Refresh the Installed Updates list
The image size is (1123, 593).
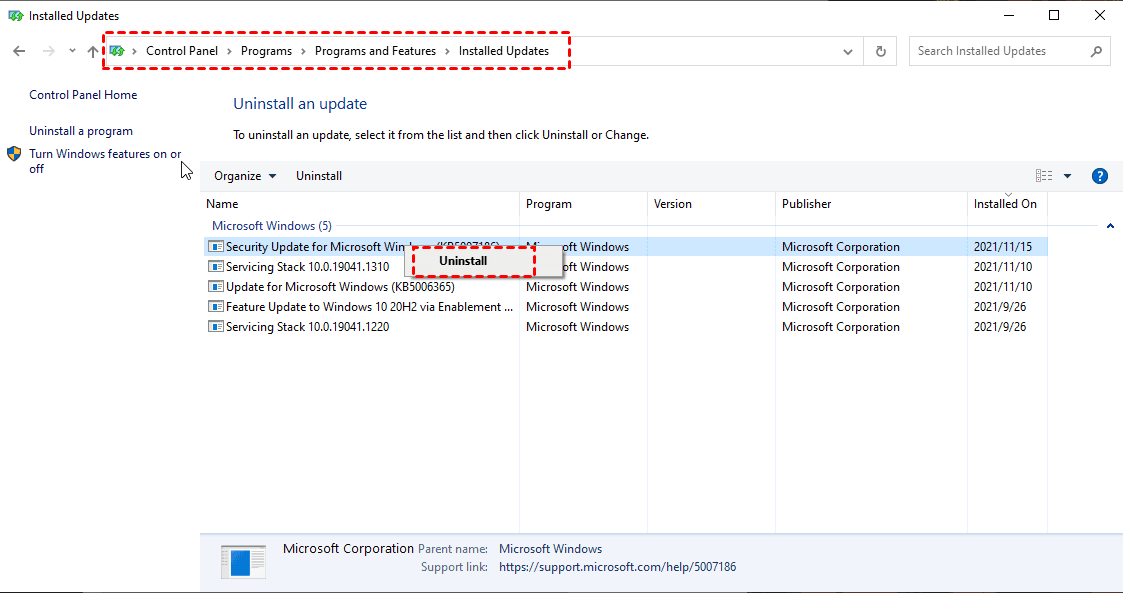(881, 52)
